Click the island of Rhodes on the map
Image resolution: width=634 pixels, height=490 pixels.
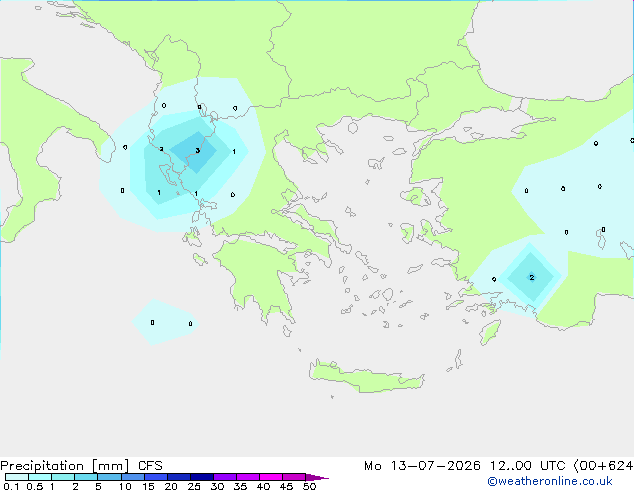click(x=490, y=332)
